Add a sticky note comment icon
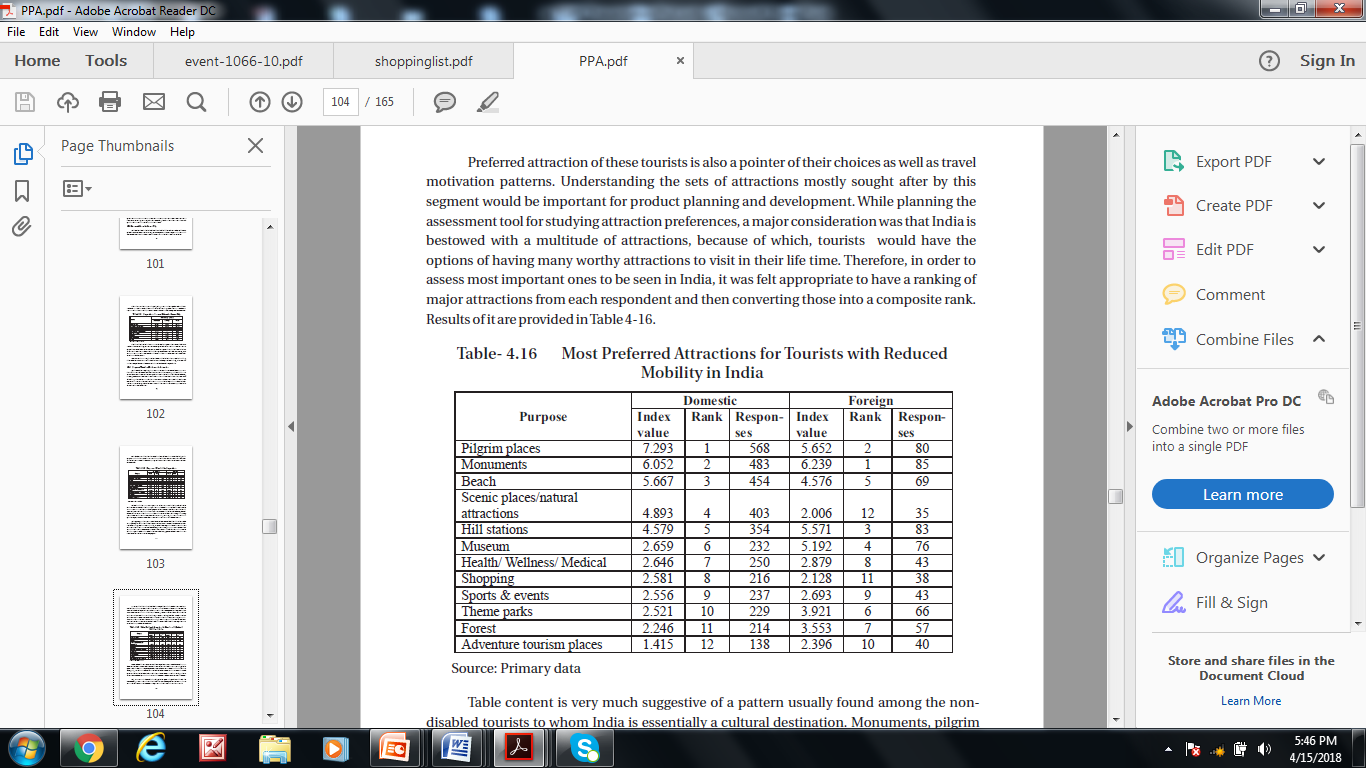 pos(445,102)
